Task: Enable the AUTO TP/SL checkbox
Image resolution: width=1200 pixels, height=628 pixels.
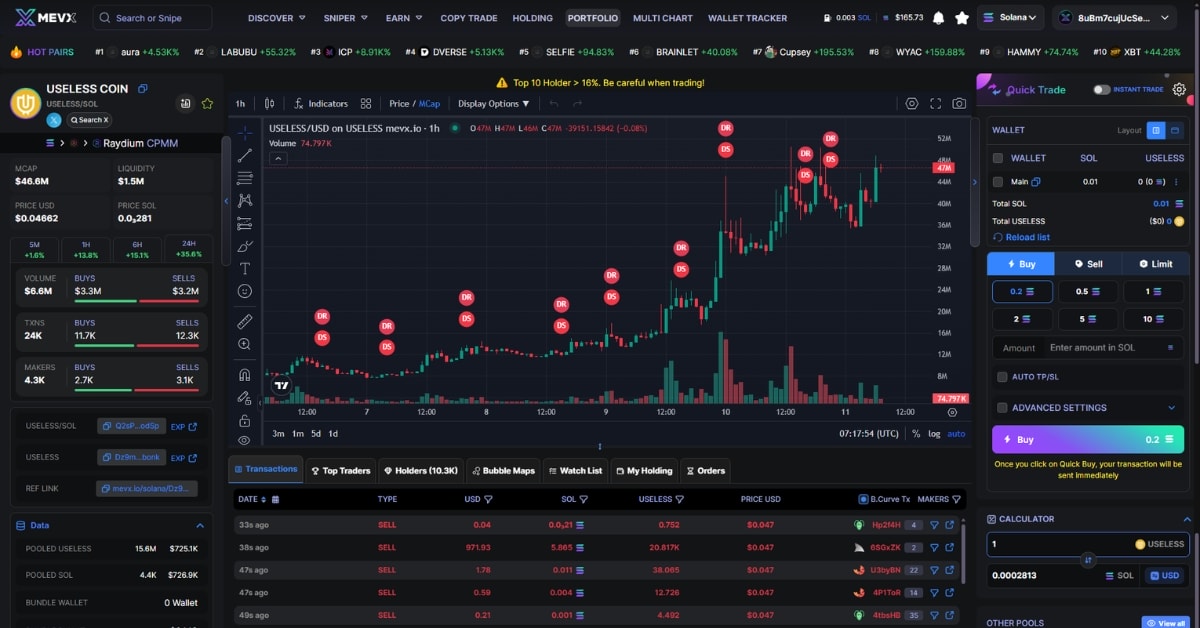Action: coord(1002,377)
